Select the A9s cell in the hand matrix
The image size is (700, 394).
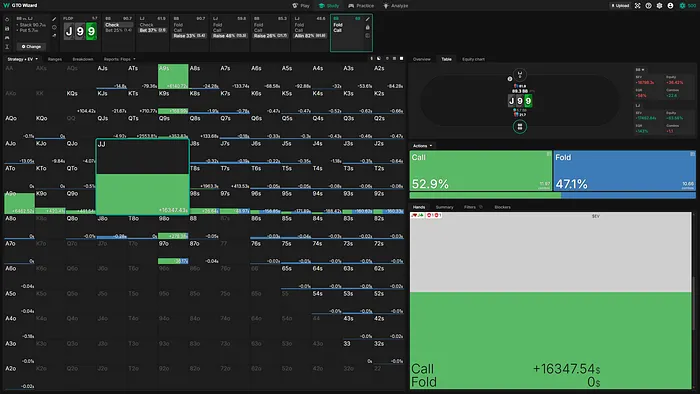(x=173, y=76)
